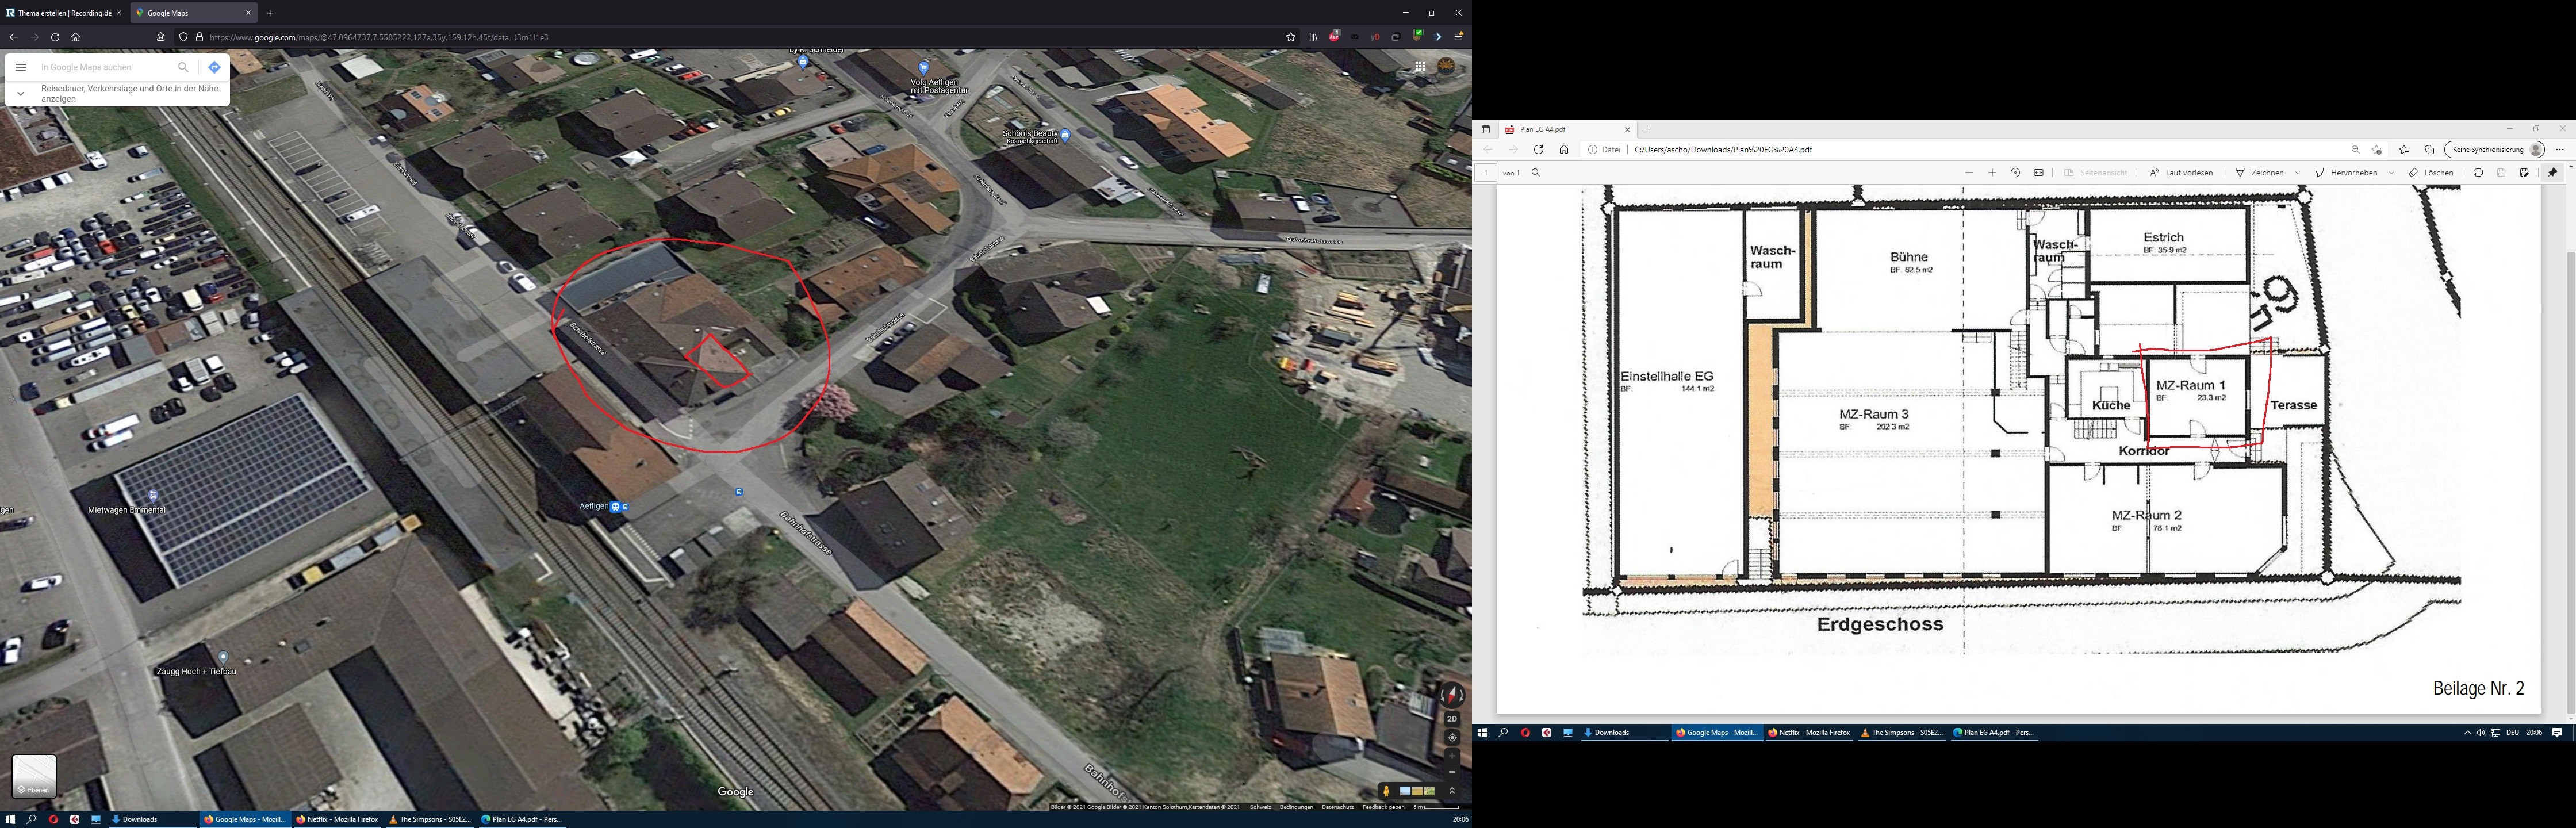Open Google apps grid in Maps
Screen dimensions: 2576x828
pyautogui.click(x=1419, y=67)
